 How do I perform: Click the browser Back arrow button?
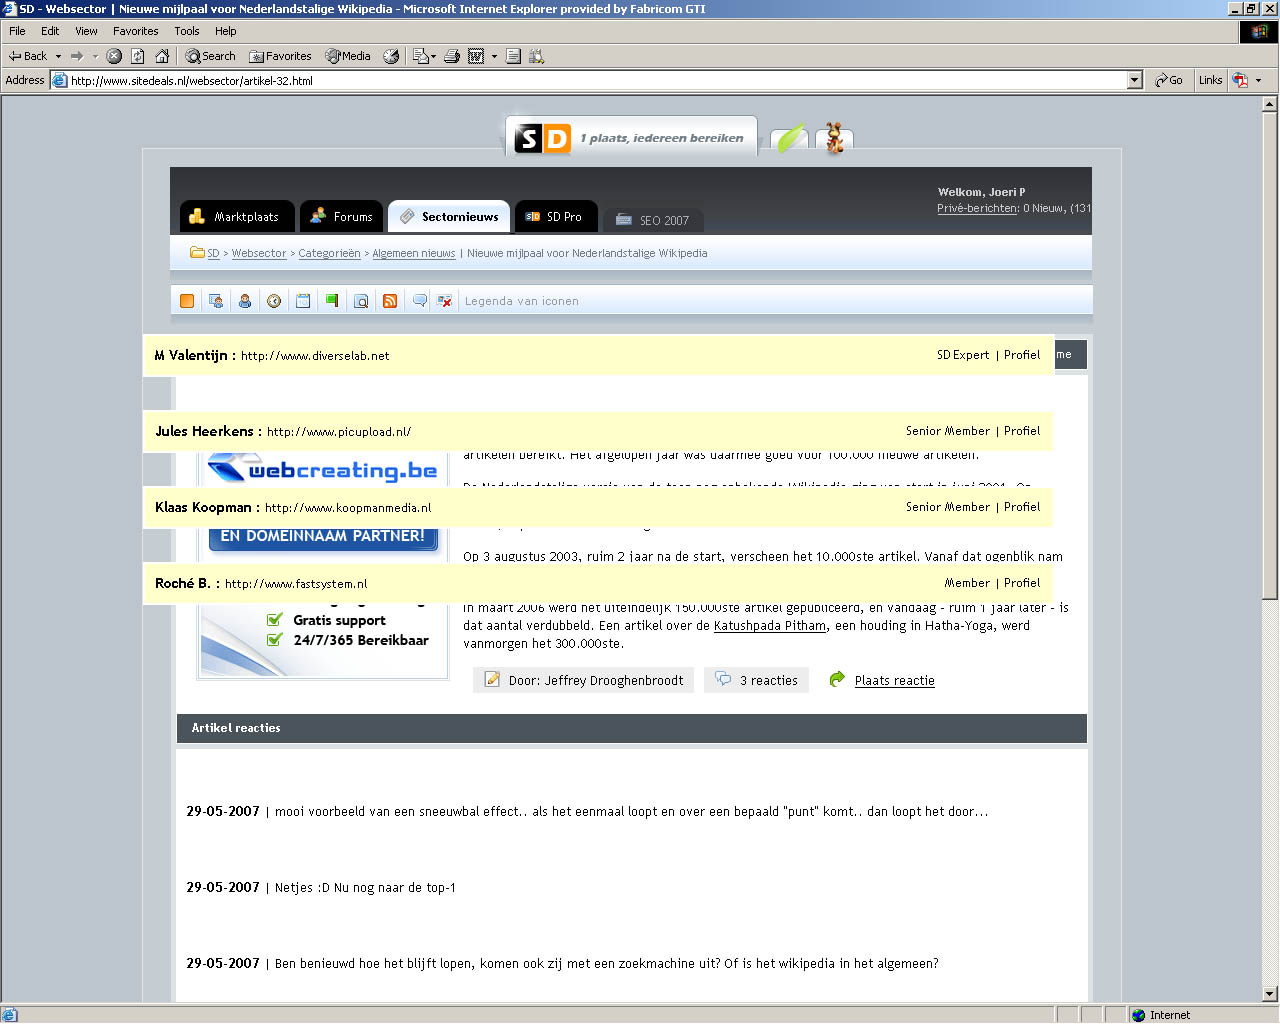click(x=27, y=56)
